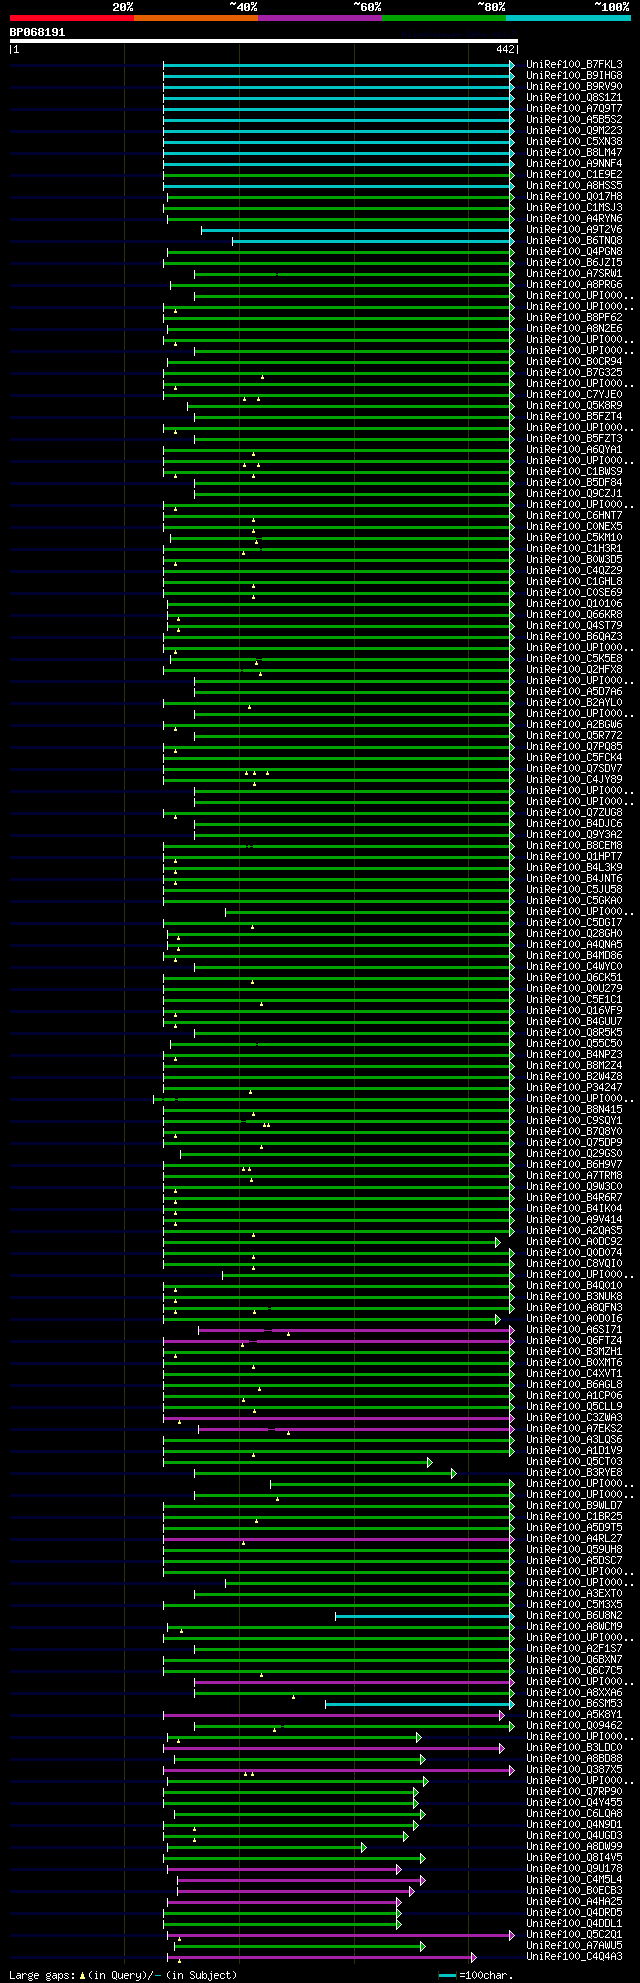Screen dimensions: 640x1983
Task: Click label UniRef100_C4Q4A3
Action: [x=574, y=1957]
